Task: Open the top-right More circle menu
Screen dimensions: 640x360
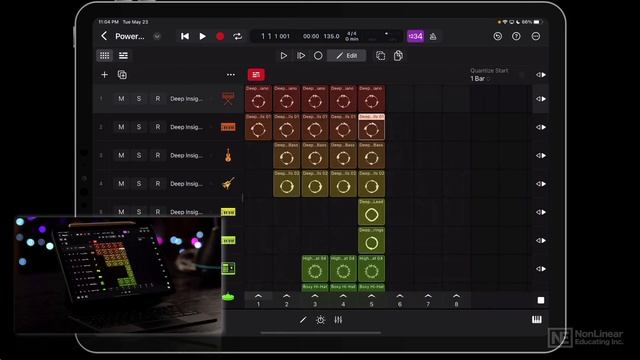Action: click(536, 36)
